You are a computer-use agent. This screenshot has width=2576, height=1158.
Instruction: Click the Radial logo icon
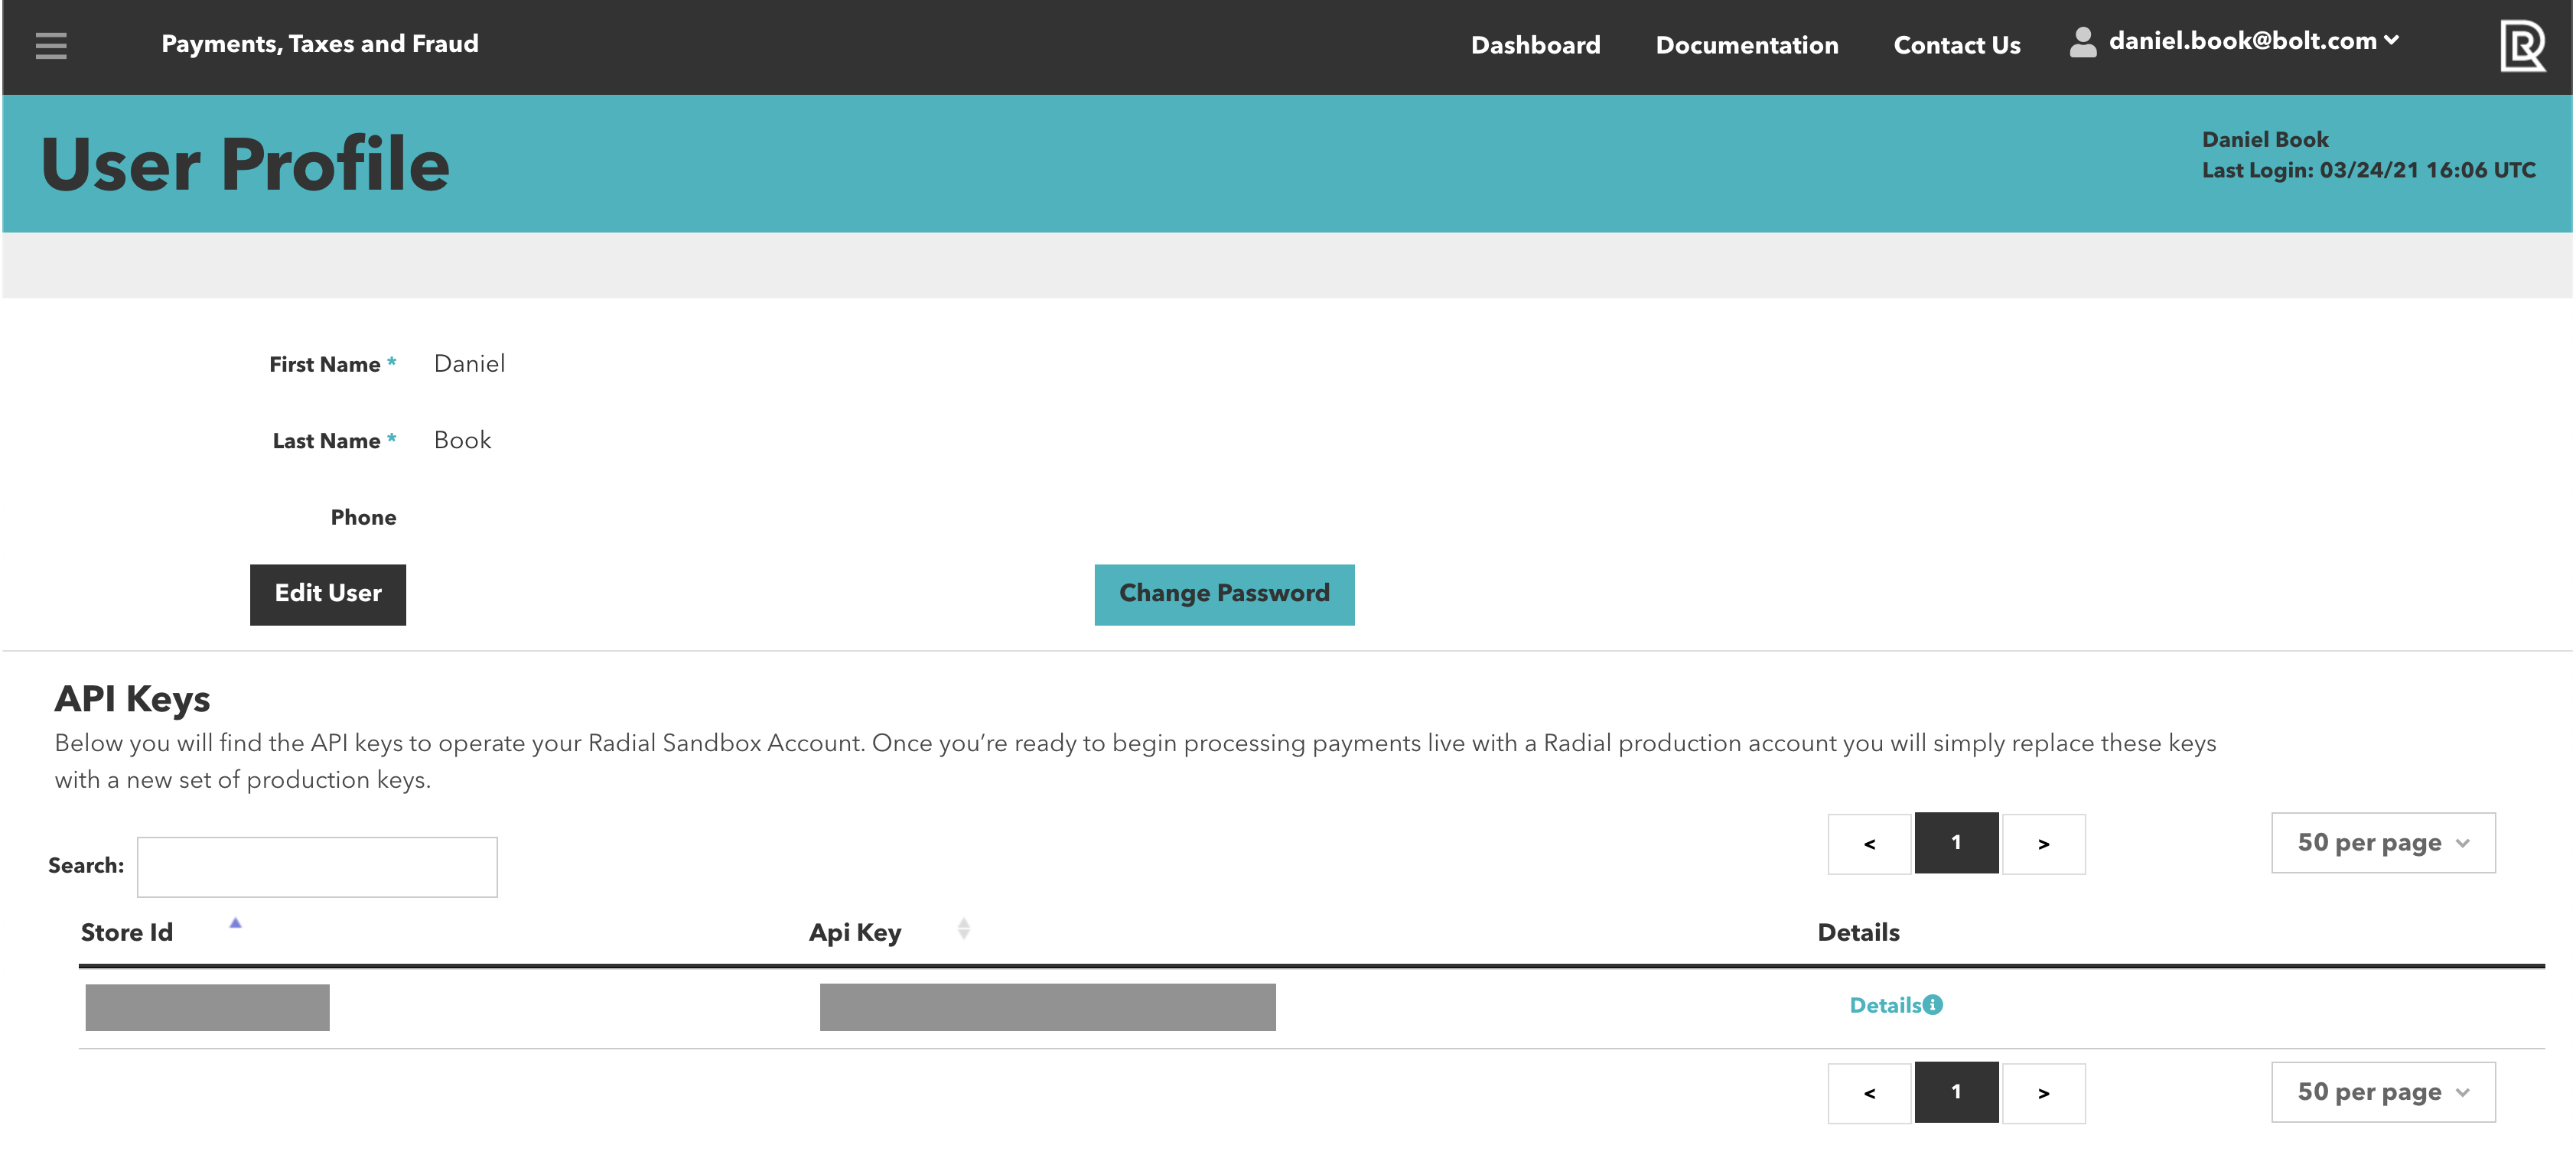2522,45
